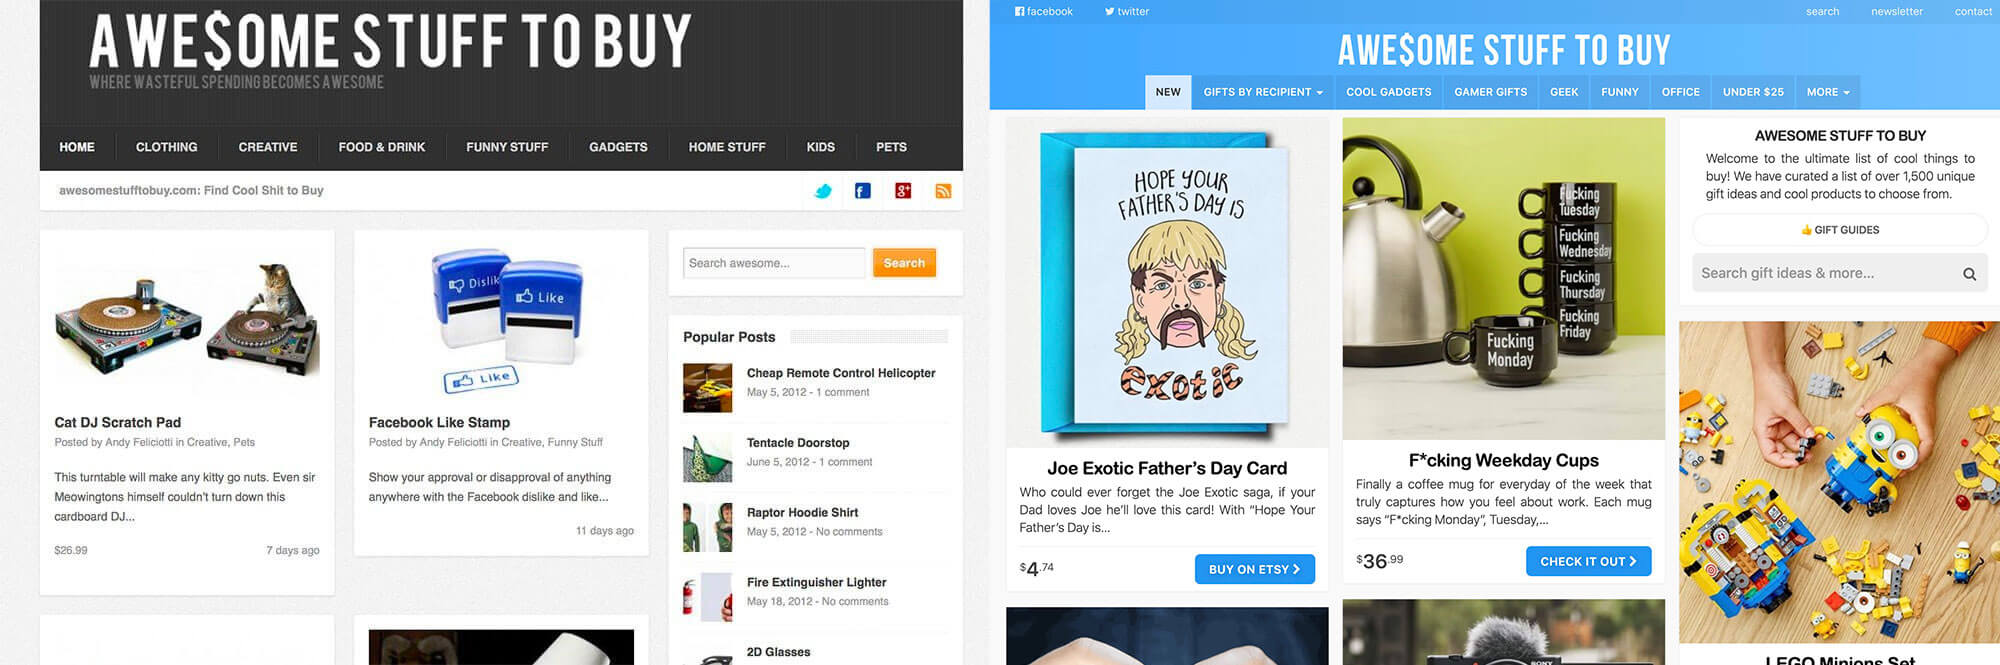Click the Twitter bird icon in old site bar
2000x665 pixels.
point(823,191)
